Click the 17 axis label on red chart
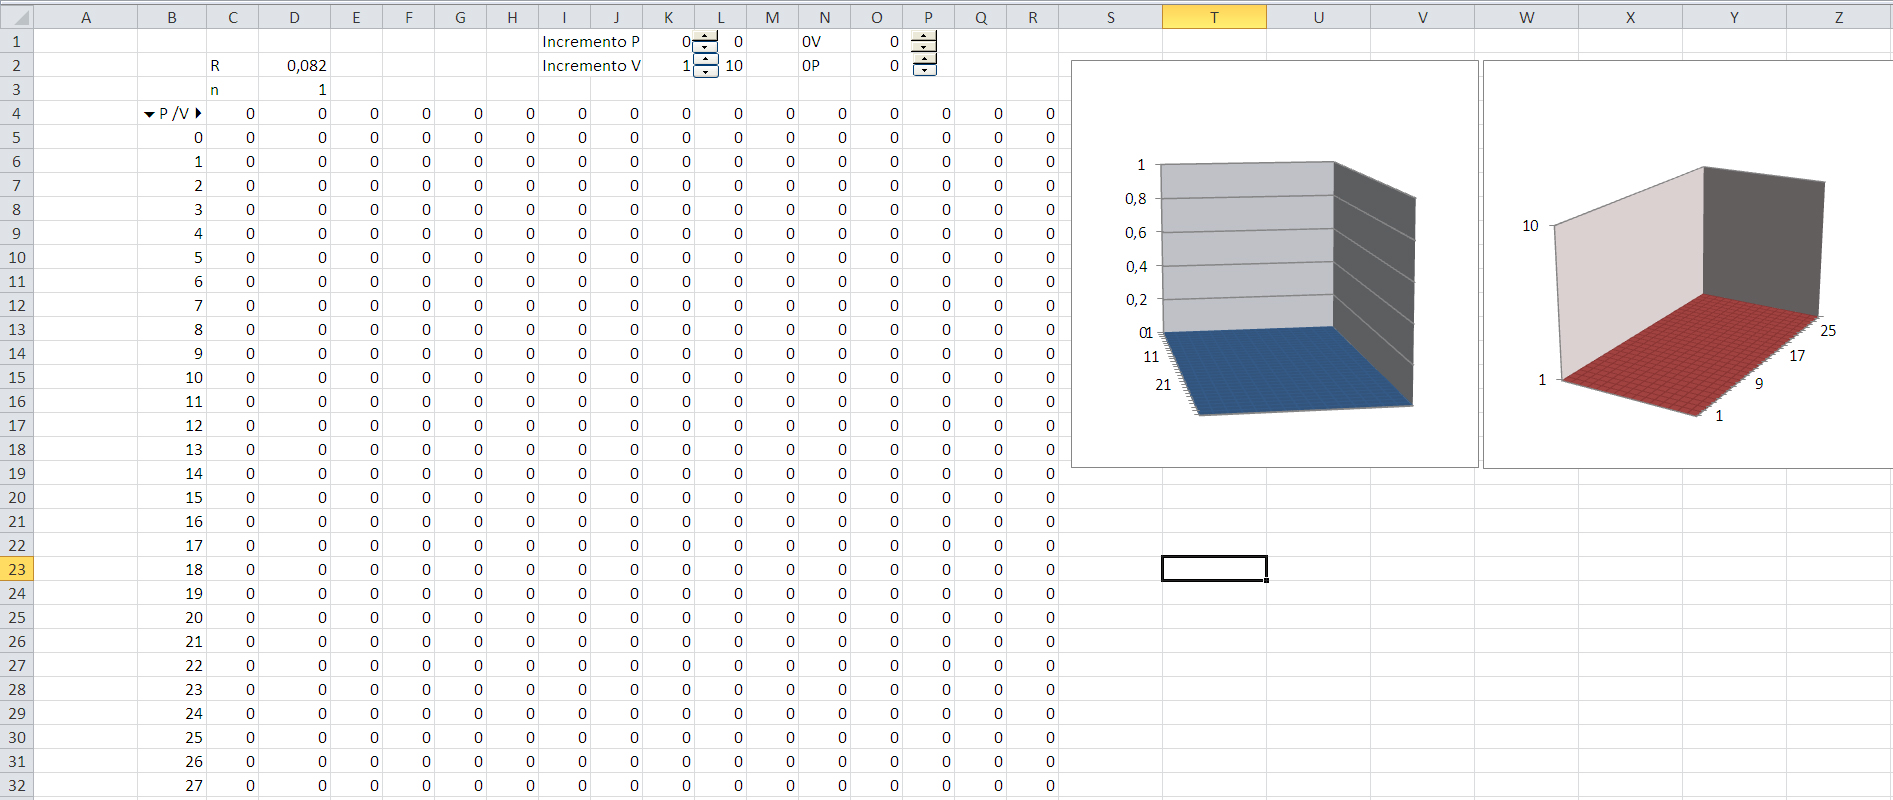This screenshot has width=1893, height=800. (1797, 356)
